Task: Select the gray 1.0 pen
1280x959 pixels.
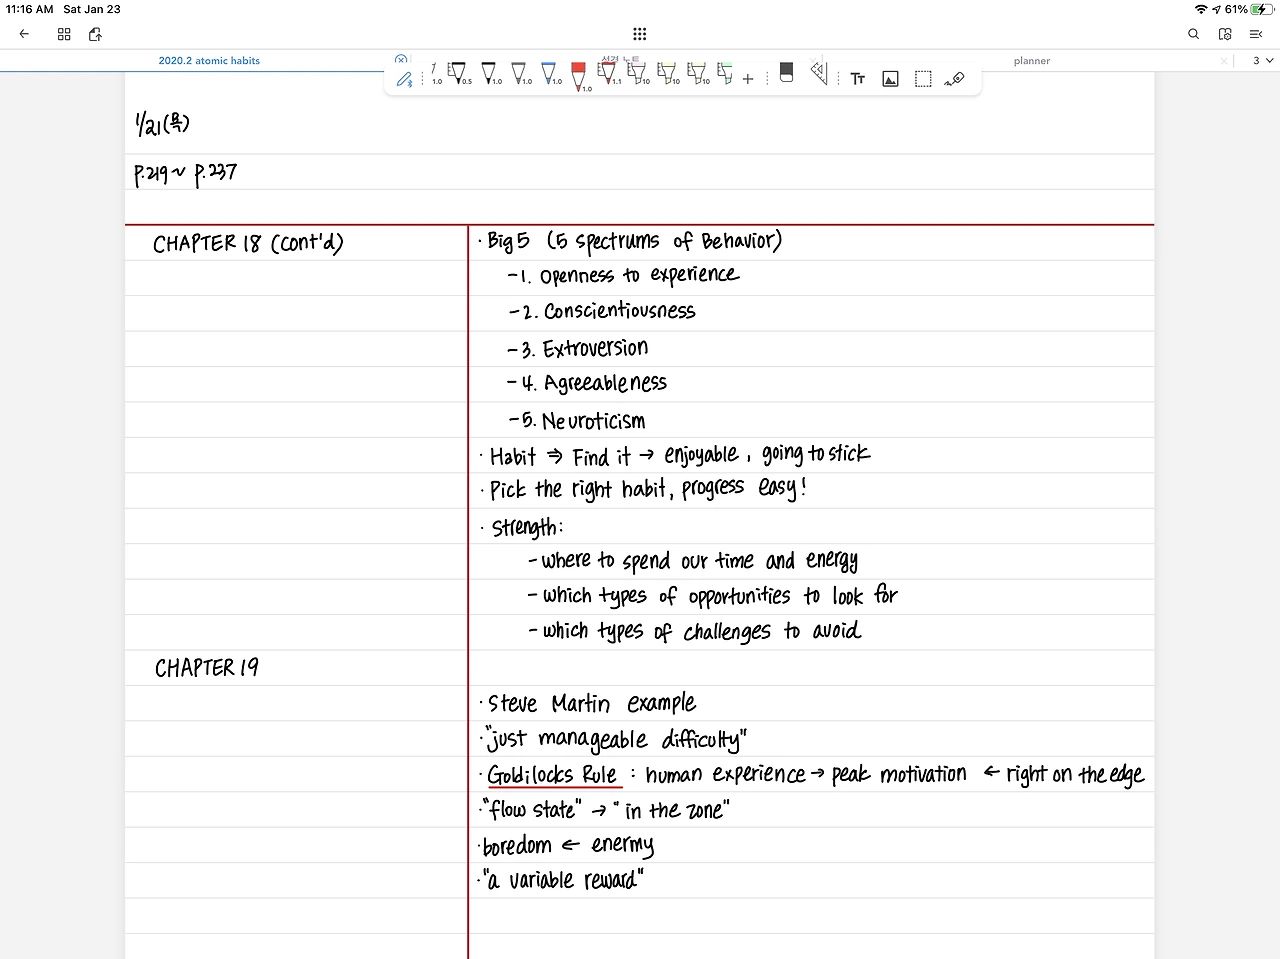Action: [520, 74]
